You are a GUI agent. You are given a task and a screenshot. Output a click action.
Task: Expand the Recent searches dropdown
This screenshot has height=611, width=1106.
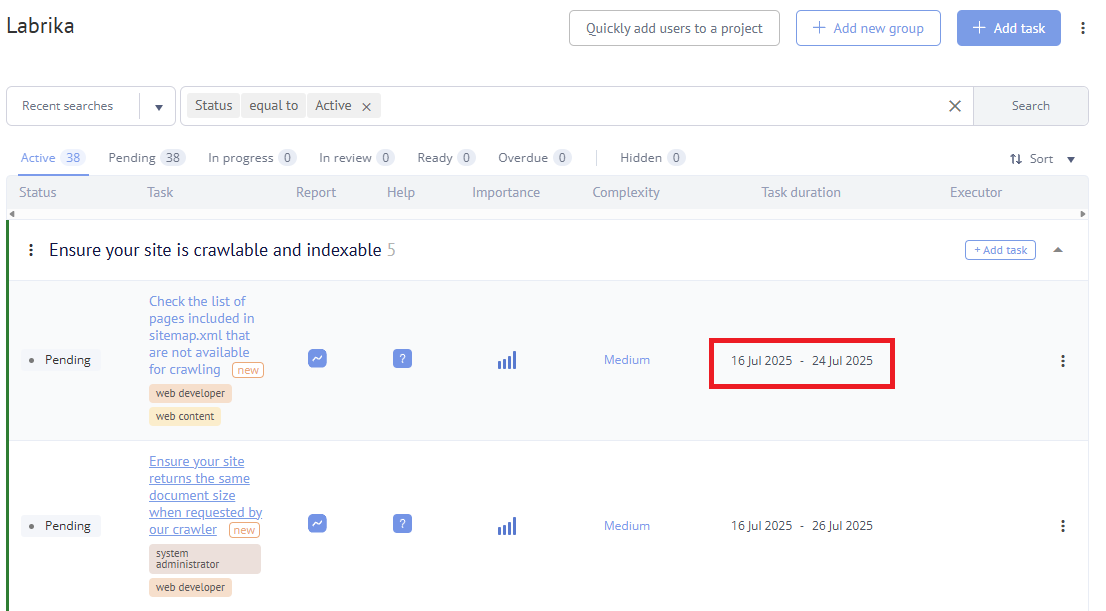[158, 107]
